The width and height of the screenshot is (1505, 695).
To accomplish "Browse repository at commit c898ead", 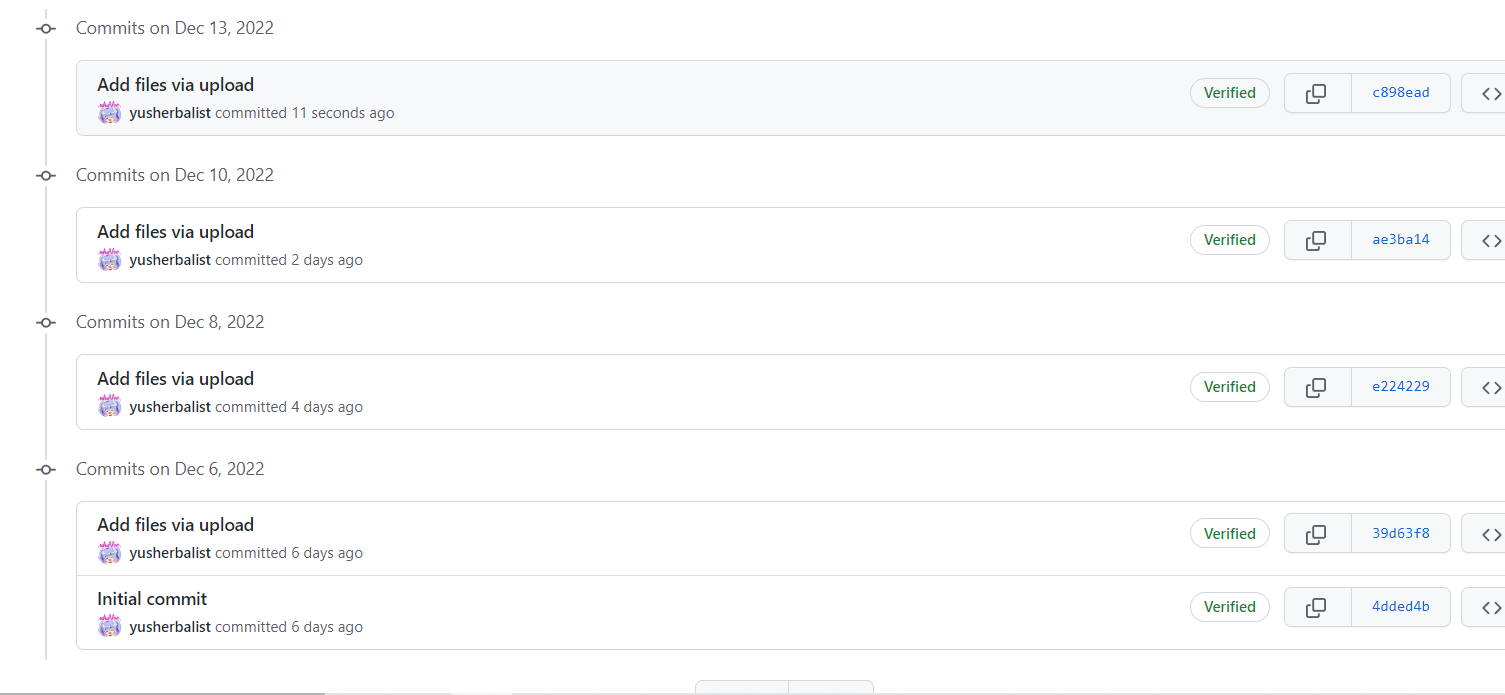I will coord(1490,93).
